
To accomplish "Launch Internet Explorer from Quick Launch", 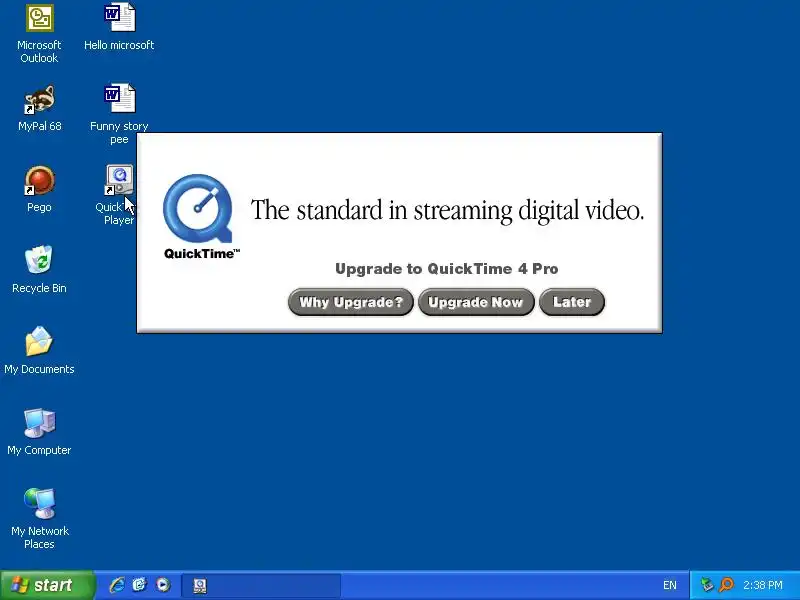I will point(117,585).
